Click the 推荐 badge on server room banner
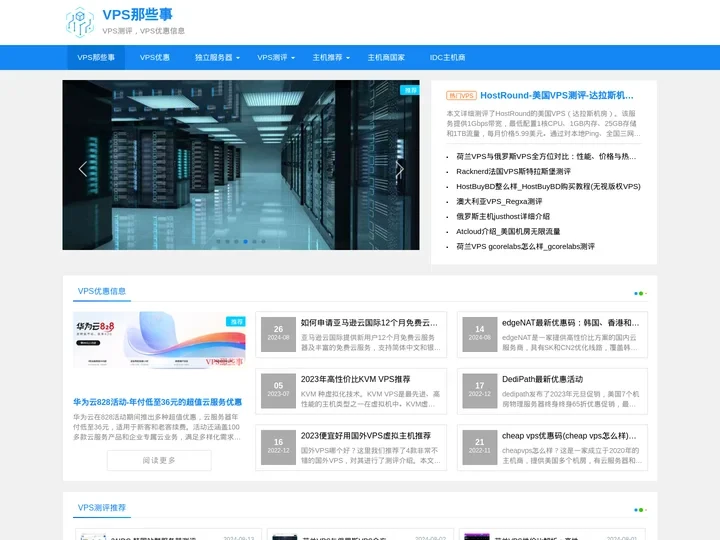Image resolution: width=720 pixels, height=540 pixels. [x=410, y=90]
